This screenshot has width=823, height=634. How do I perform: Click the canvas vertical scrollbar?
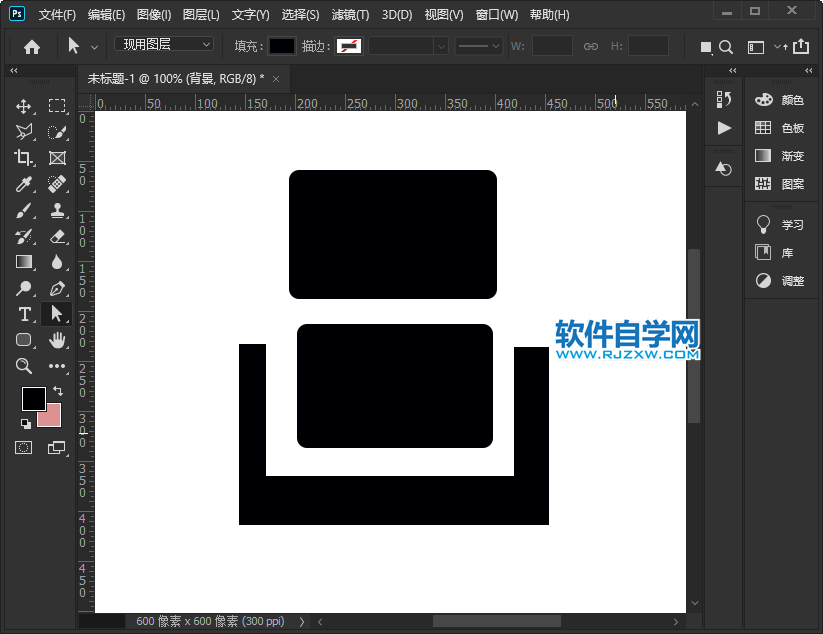tap(694, 320)
